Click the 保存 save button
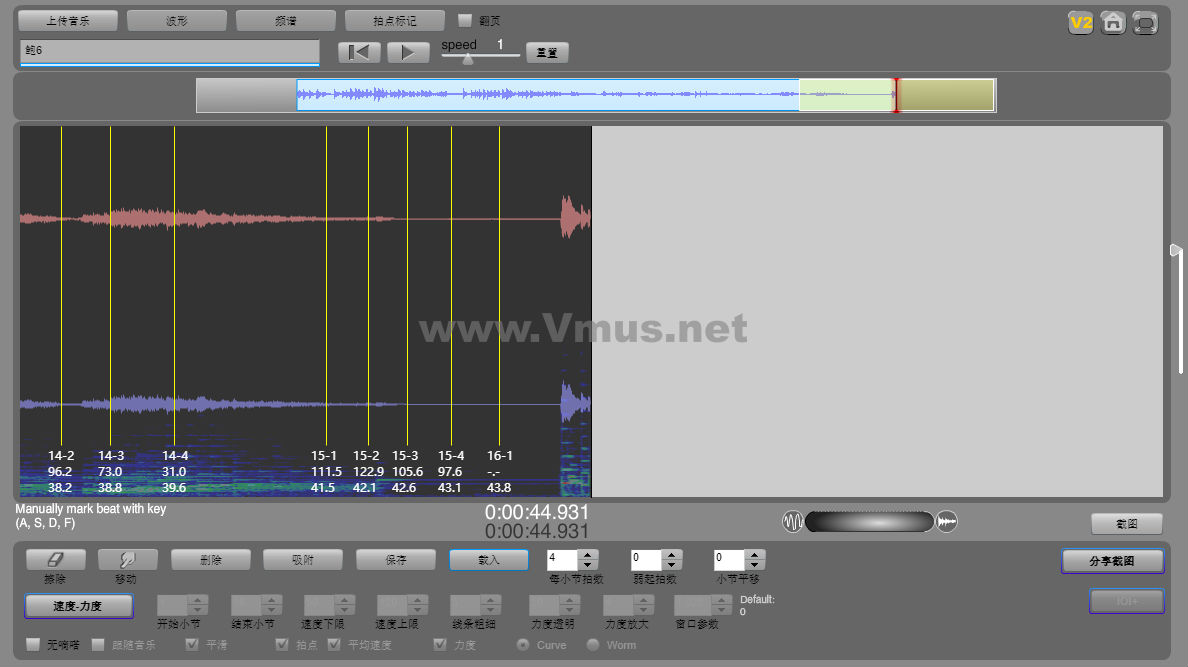Screen dimensions: 1188x667 (395, 559)
